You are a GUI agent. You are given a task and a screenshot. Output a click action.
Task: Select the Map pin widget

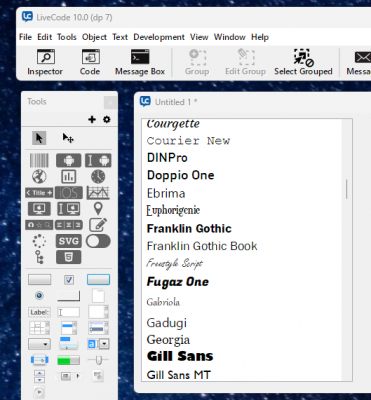pos(98,209)
